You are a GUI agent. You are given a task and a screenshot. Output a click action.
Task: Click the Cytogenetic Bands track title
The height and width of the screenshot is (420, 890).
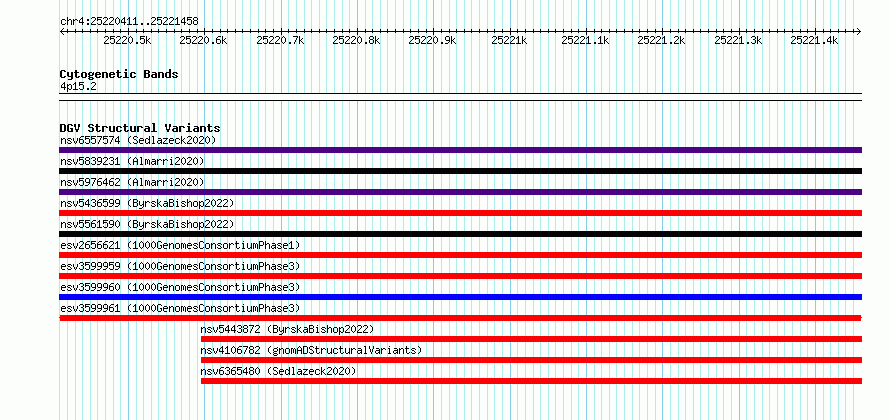[x=119, y=74]
